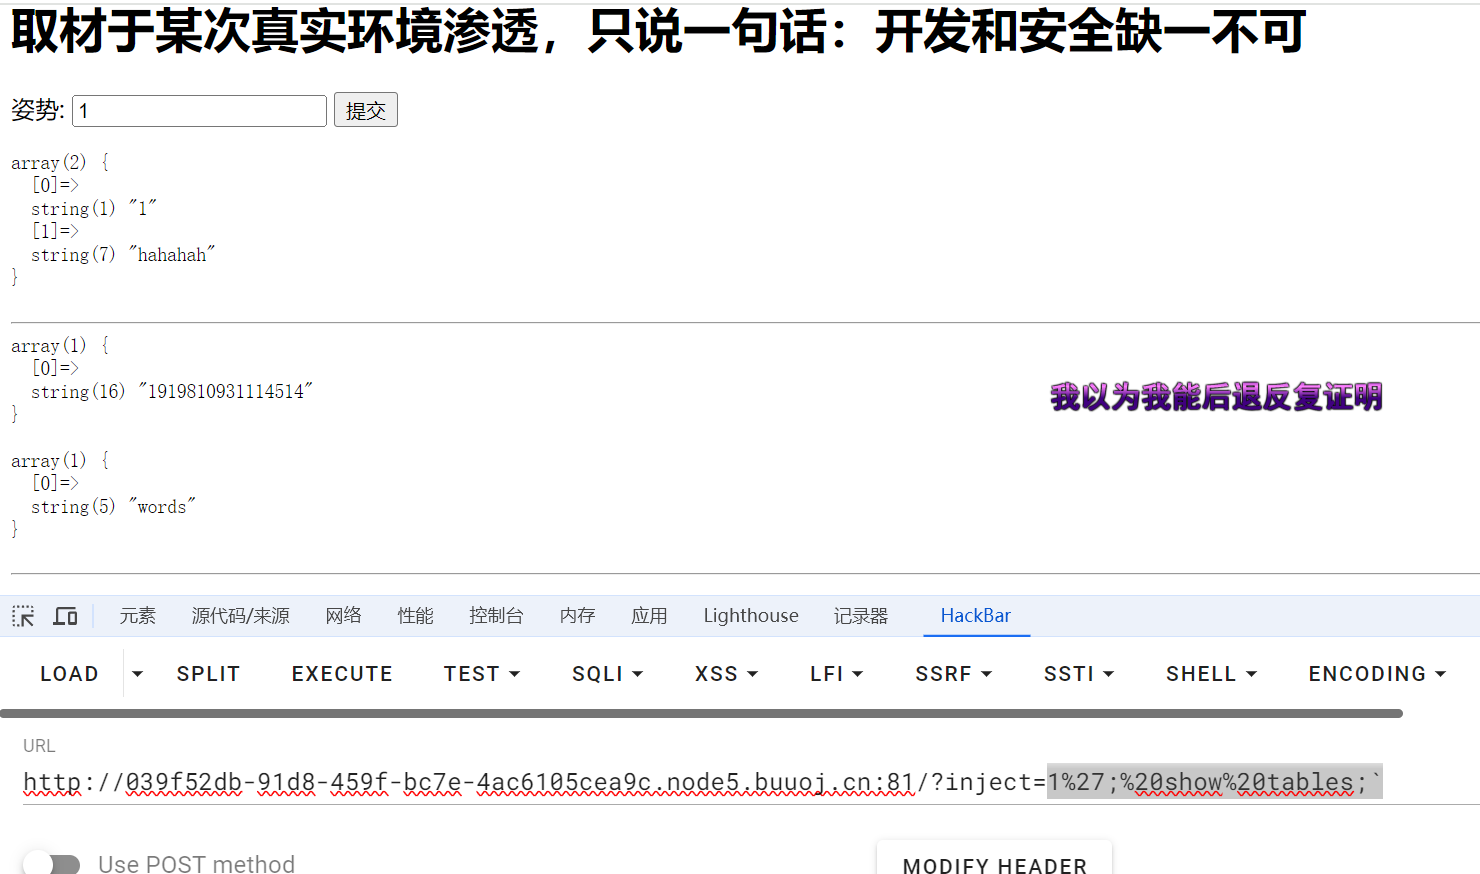The height and width of the screenshot is (874, 1480).
Task: Open the SQLI payload dropdown
Action: 607,674
